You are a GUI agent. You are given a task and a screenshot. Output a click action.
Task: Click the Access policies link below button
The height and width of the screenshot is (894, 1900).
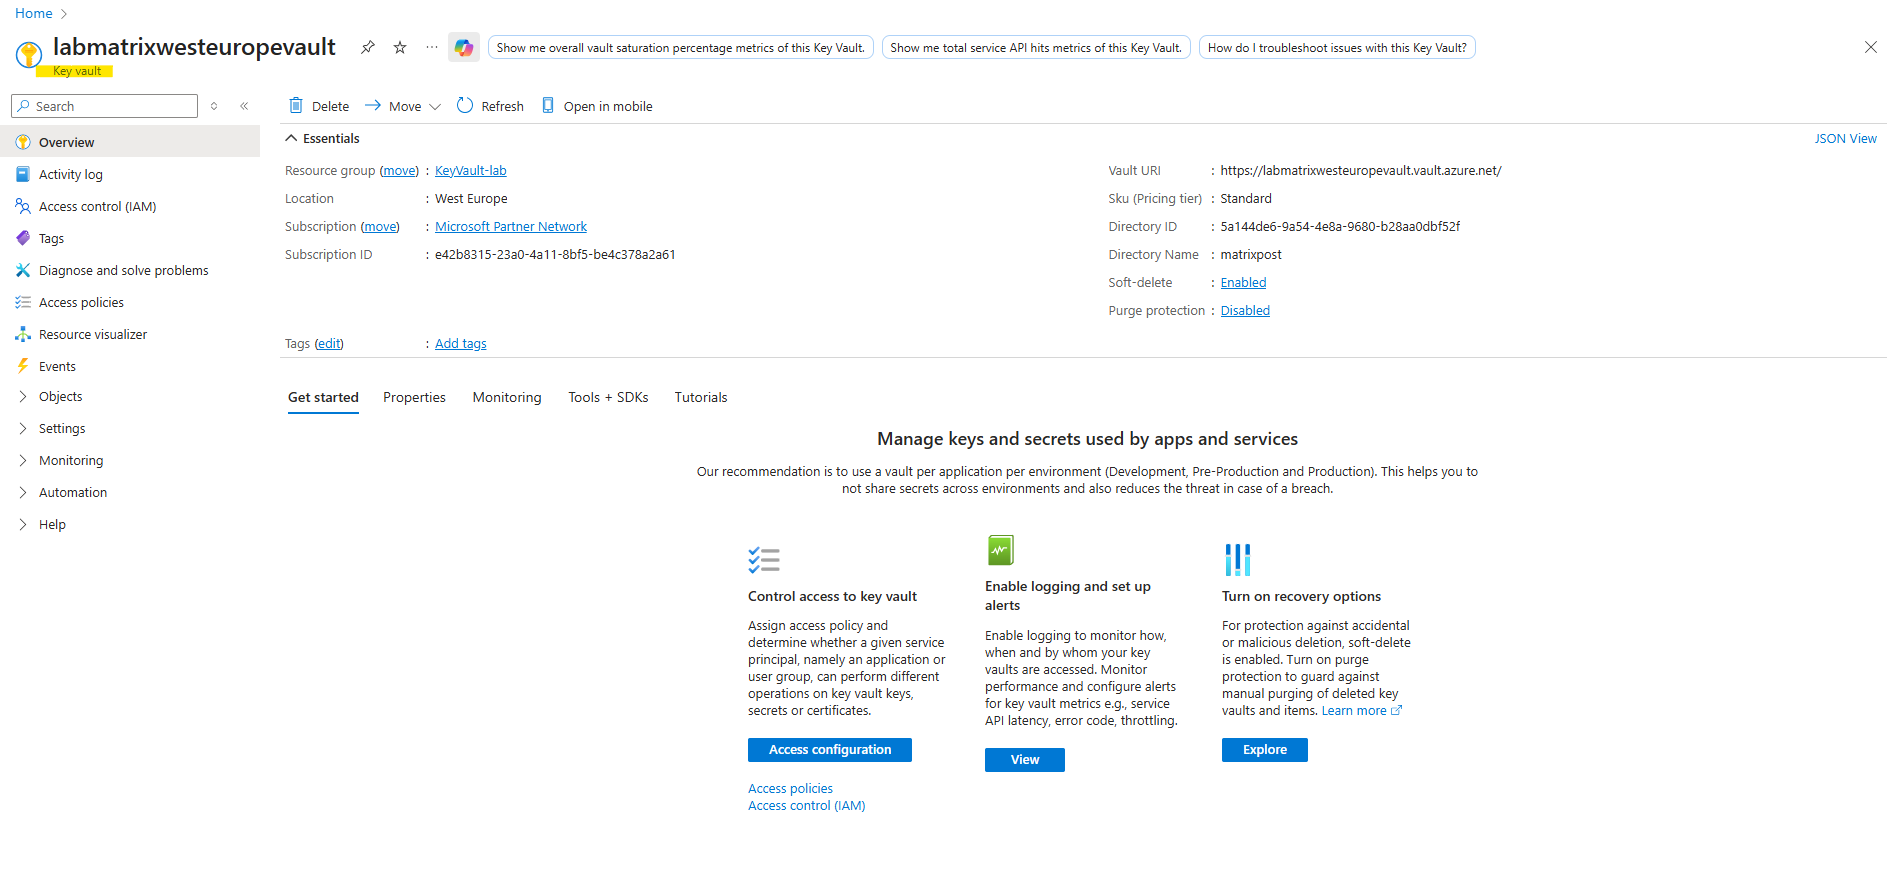coord(790,789)
